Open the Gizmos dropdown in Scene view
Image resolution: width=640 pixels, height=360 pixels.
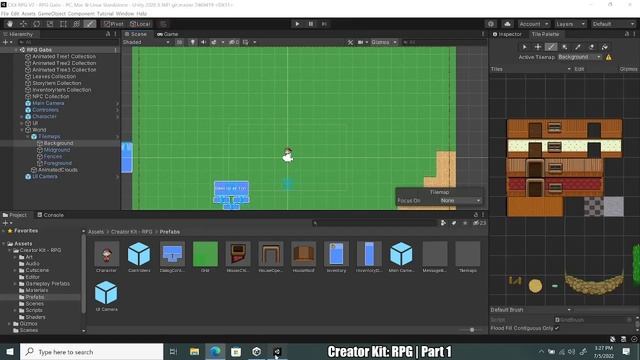click(384, 42)
